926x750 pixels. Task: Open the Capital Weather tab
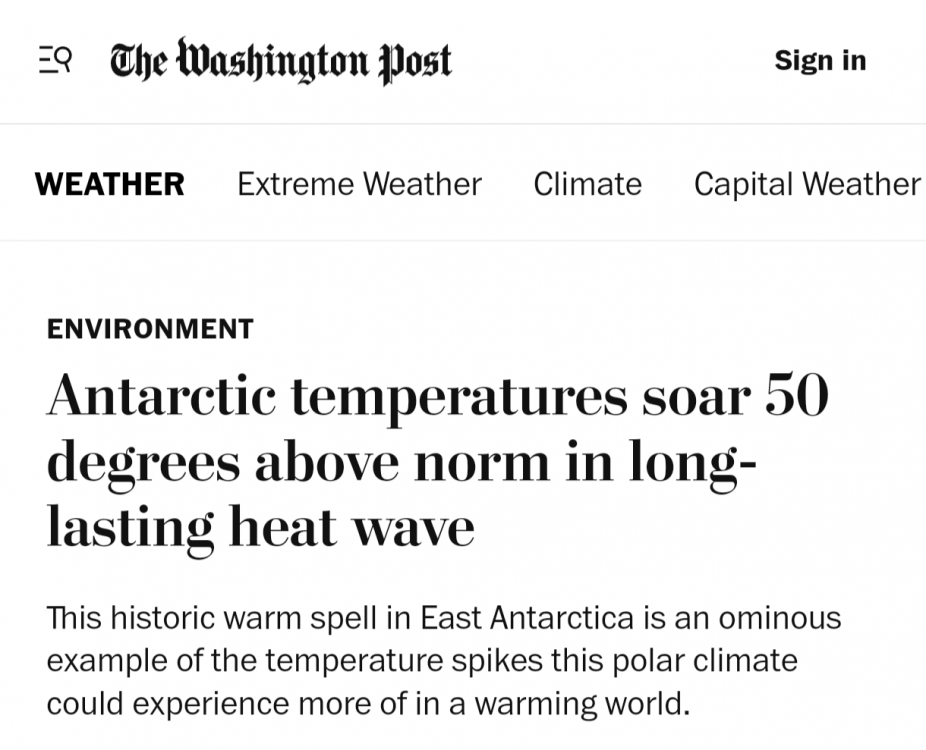click(808, 184)
